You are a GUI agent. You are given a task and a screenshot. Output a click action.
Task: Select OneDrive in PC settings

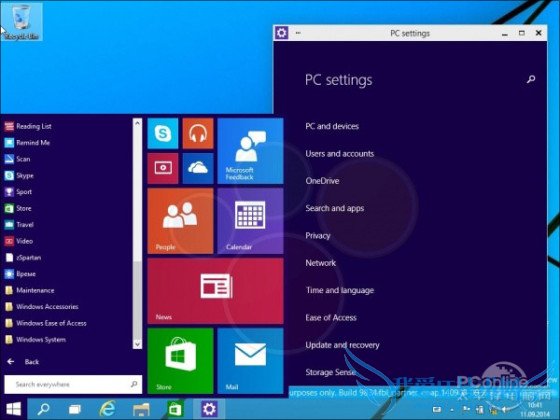tap(322, 181)
